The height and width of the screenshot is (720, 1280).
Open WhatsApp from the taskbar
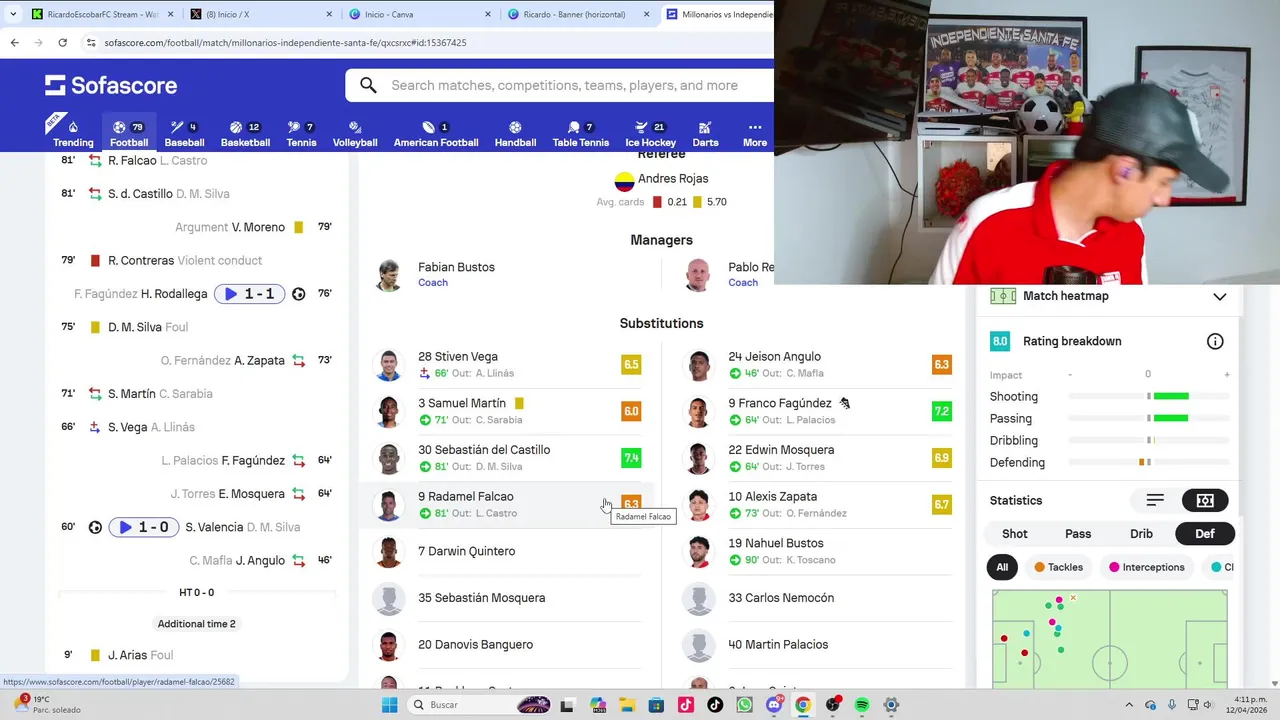(x=744, y=705)
